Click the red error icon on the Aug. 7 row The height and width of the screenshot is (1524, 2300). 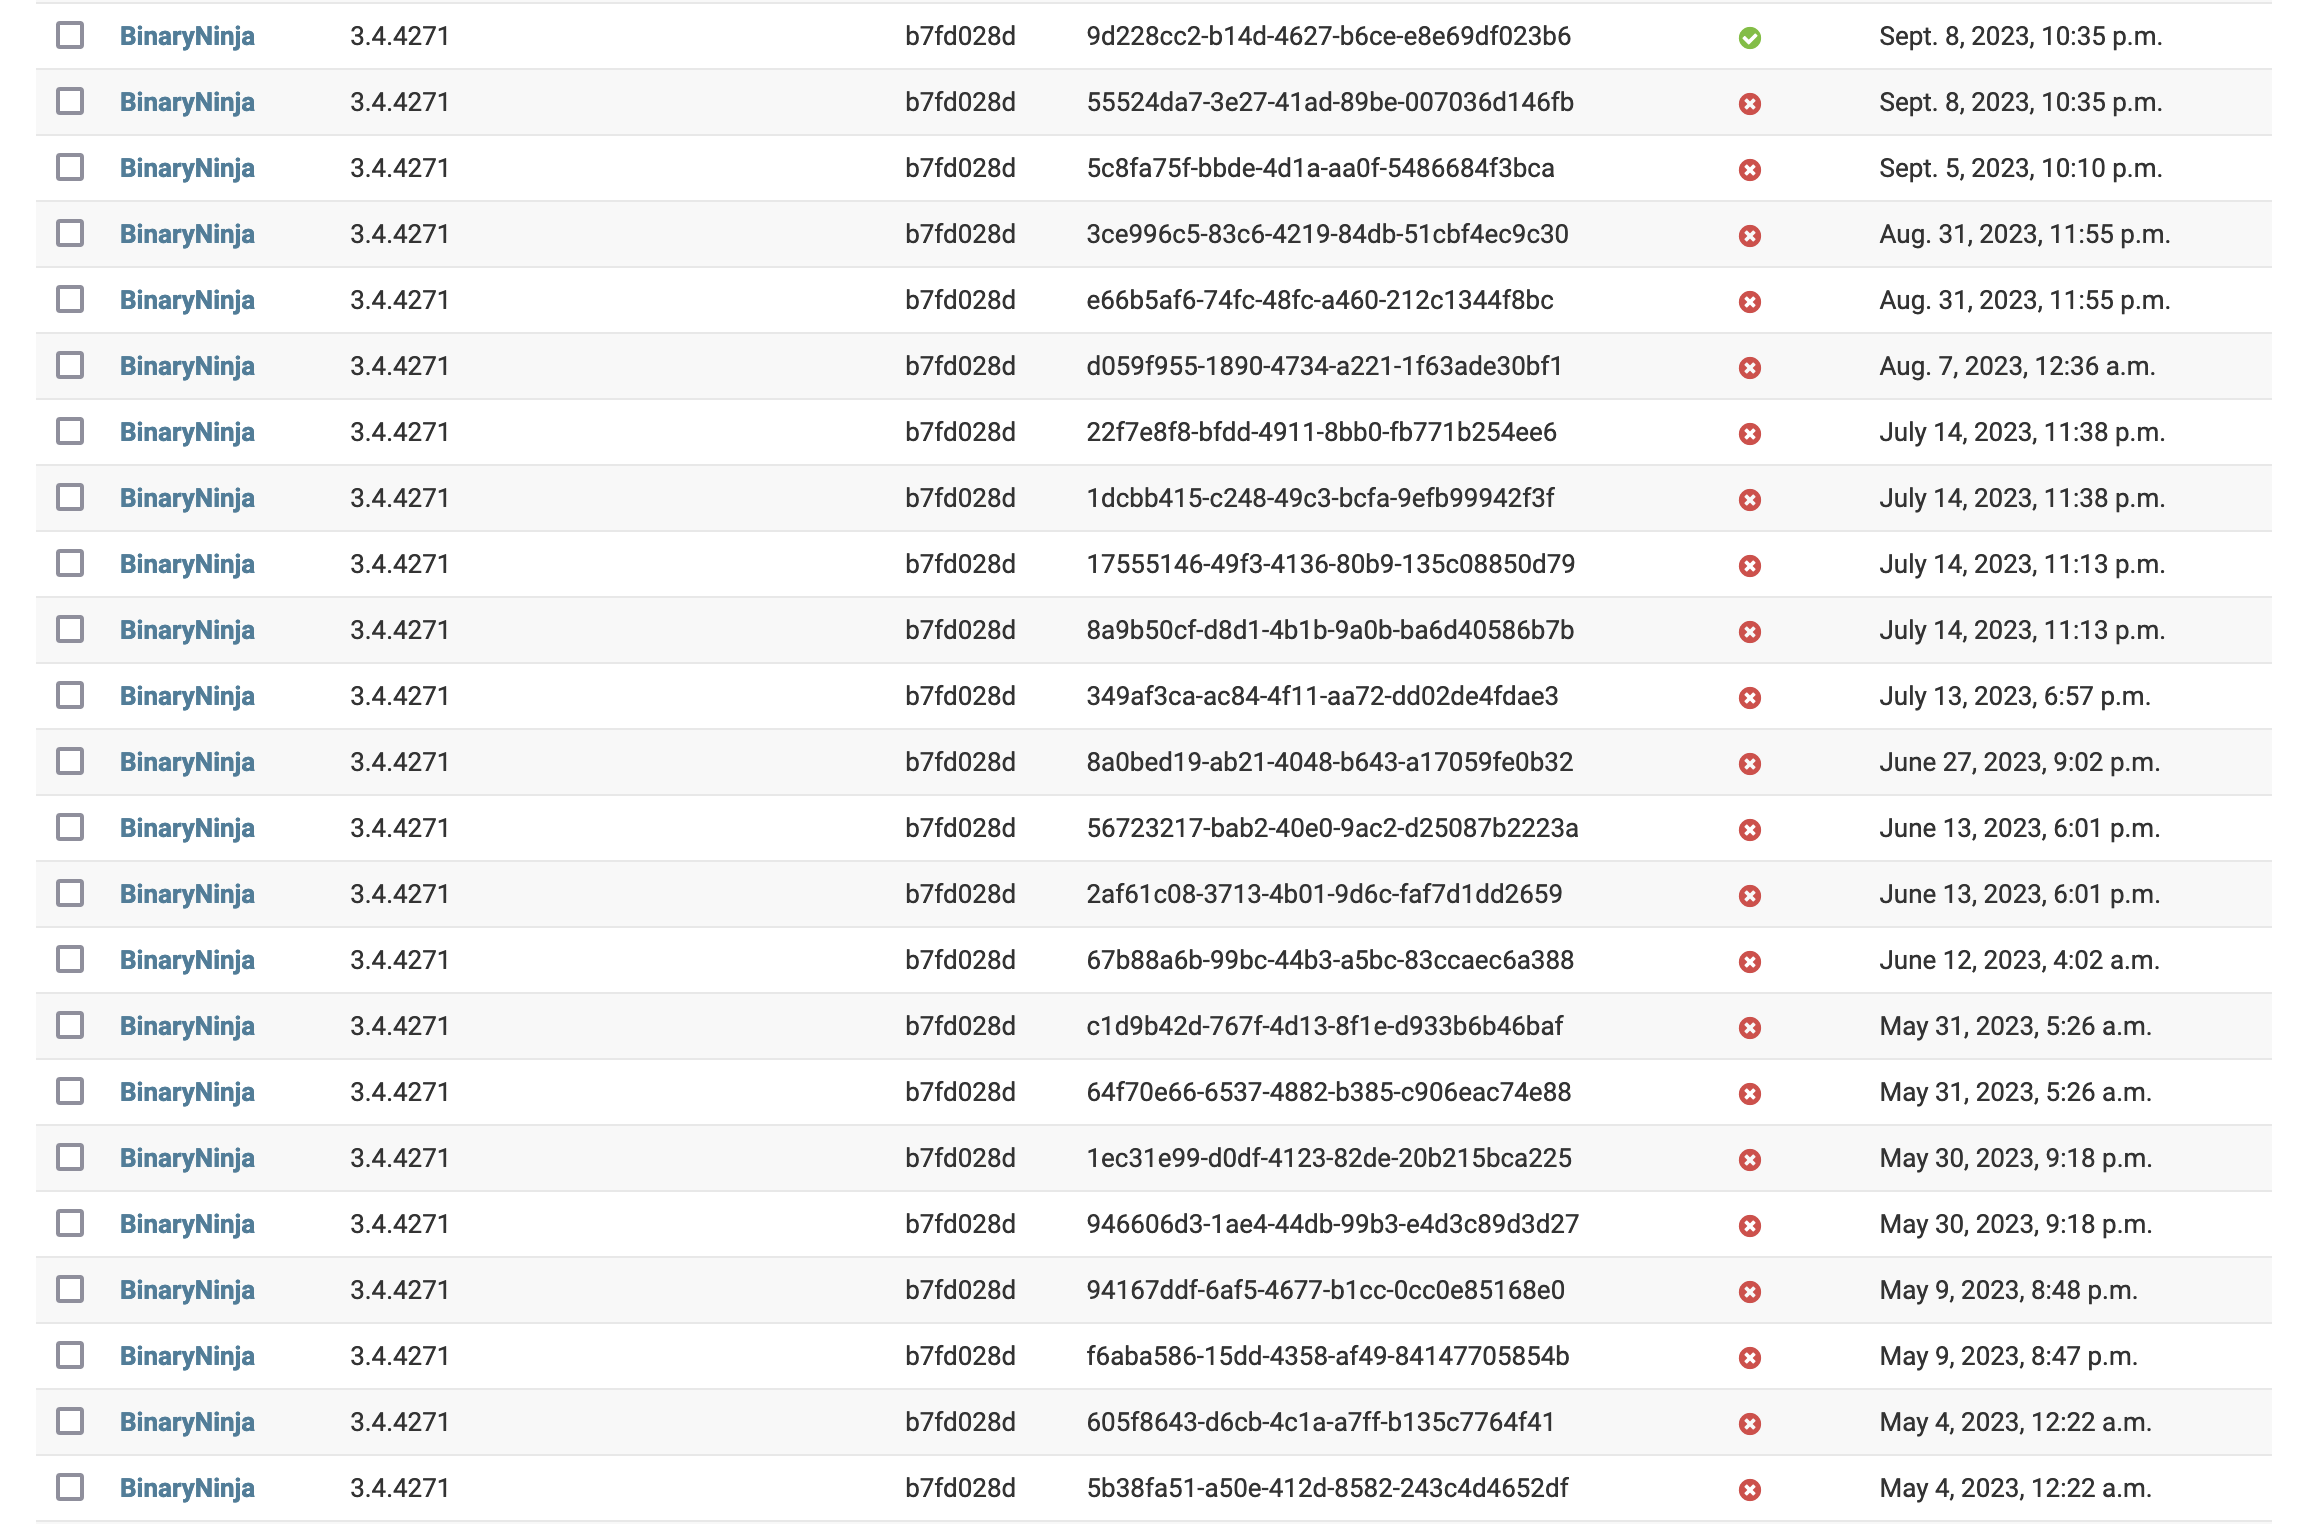[1749, 366]
